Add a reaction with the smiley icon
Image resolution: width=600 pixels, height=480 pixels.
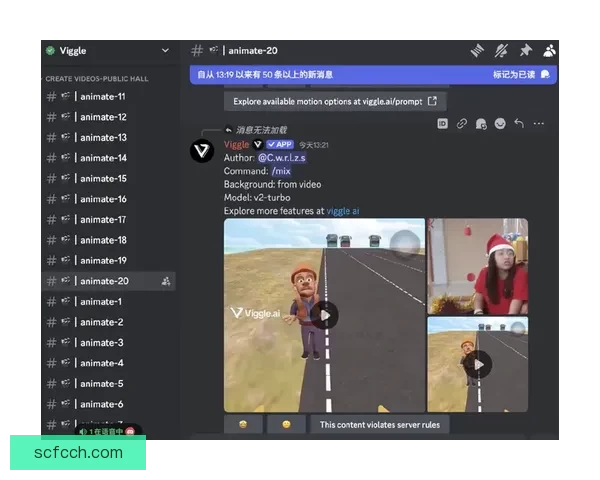click(x=500, y=124)
